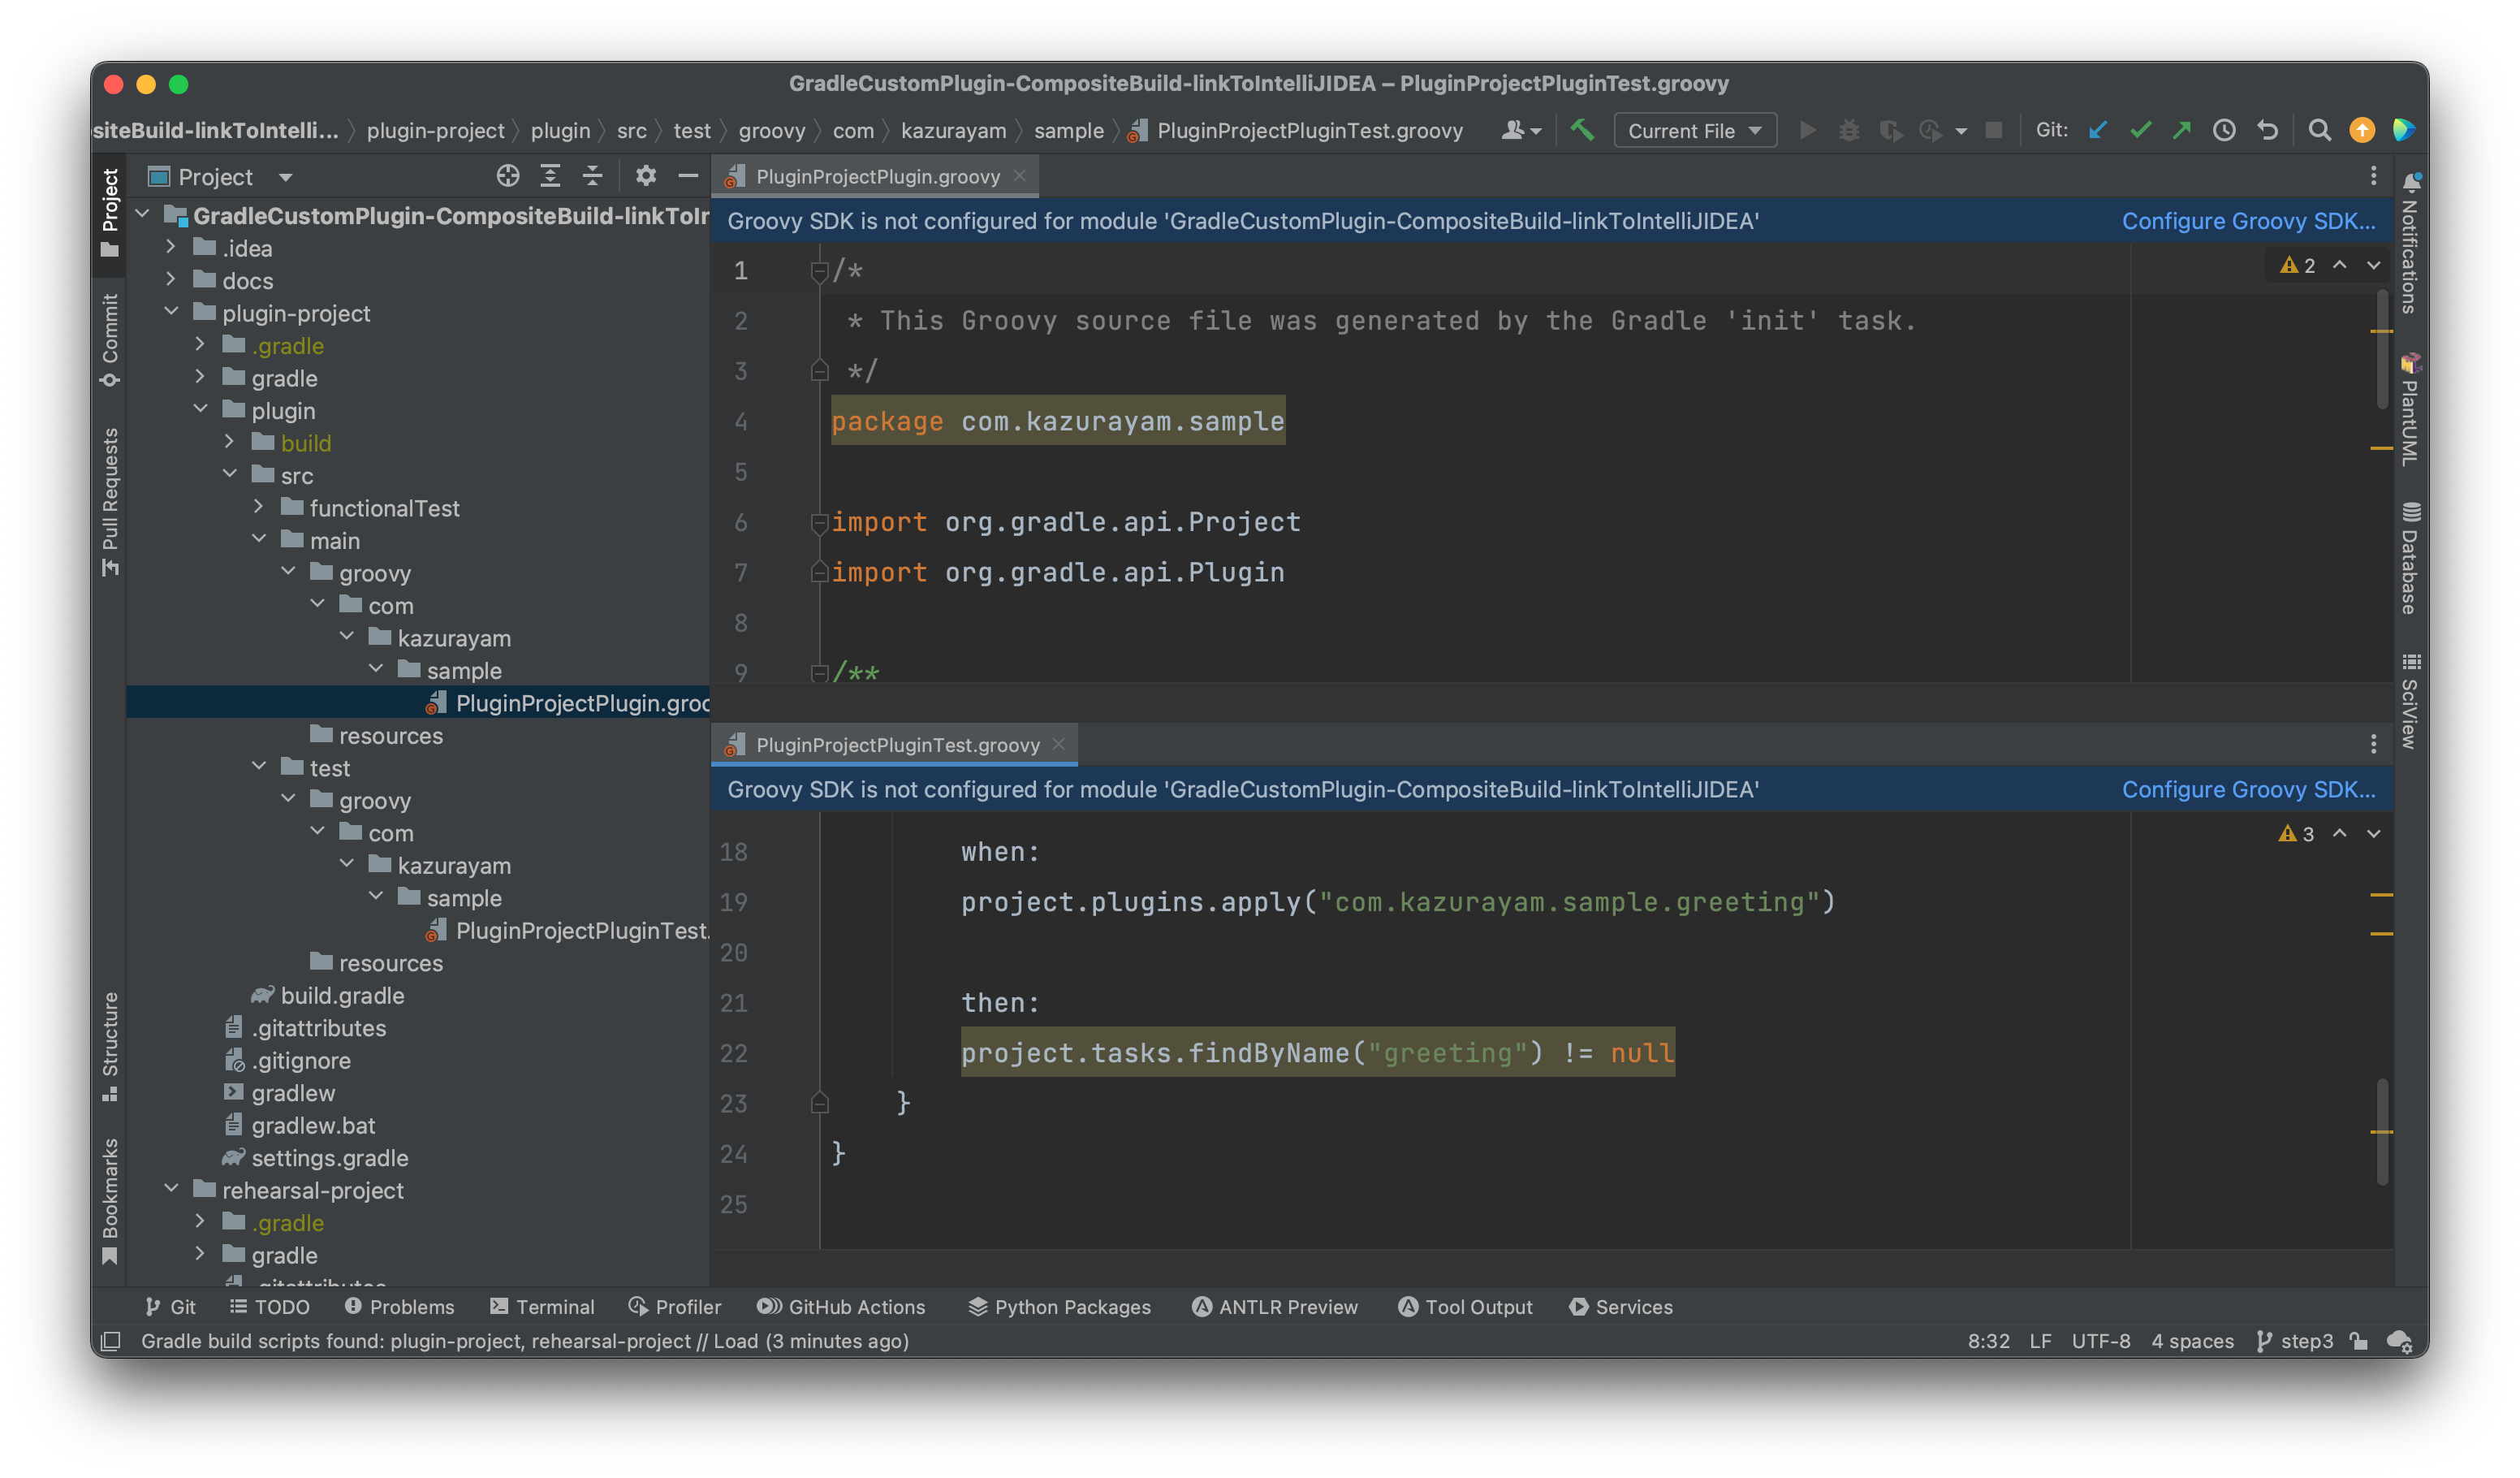Open the Project view selector dropdown
The height and width of the screenshot is (1478, 2520).
(x=221, y=177)
